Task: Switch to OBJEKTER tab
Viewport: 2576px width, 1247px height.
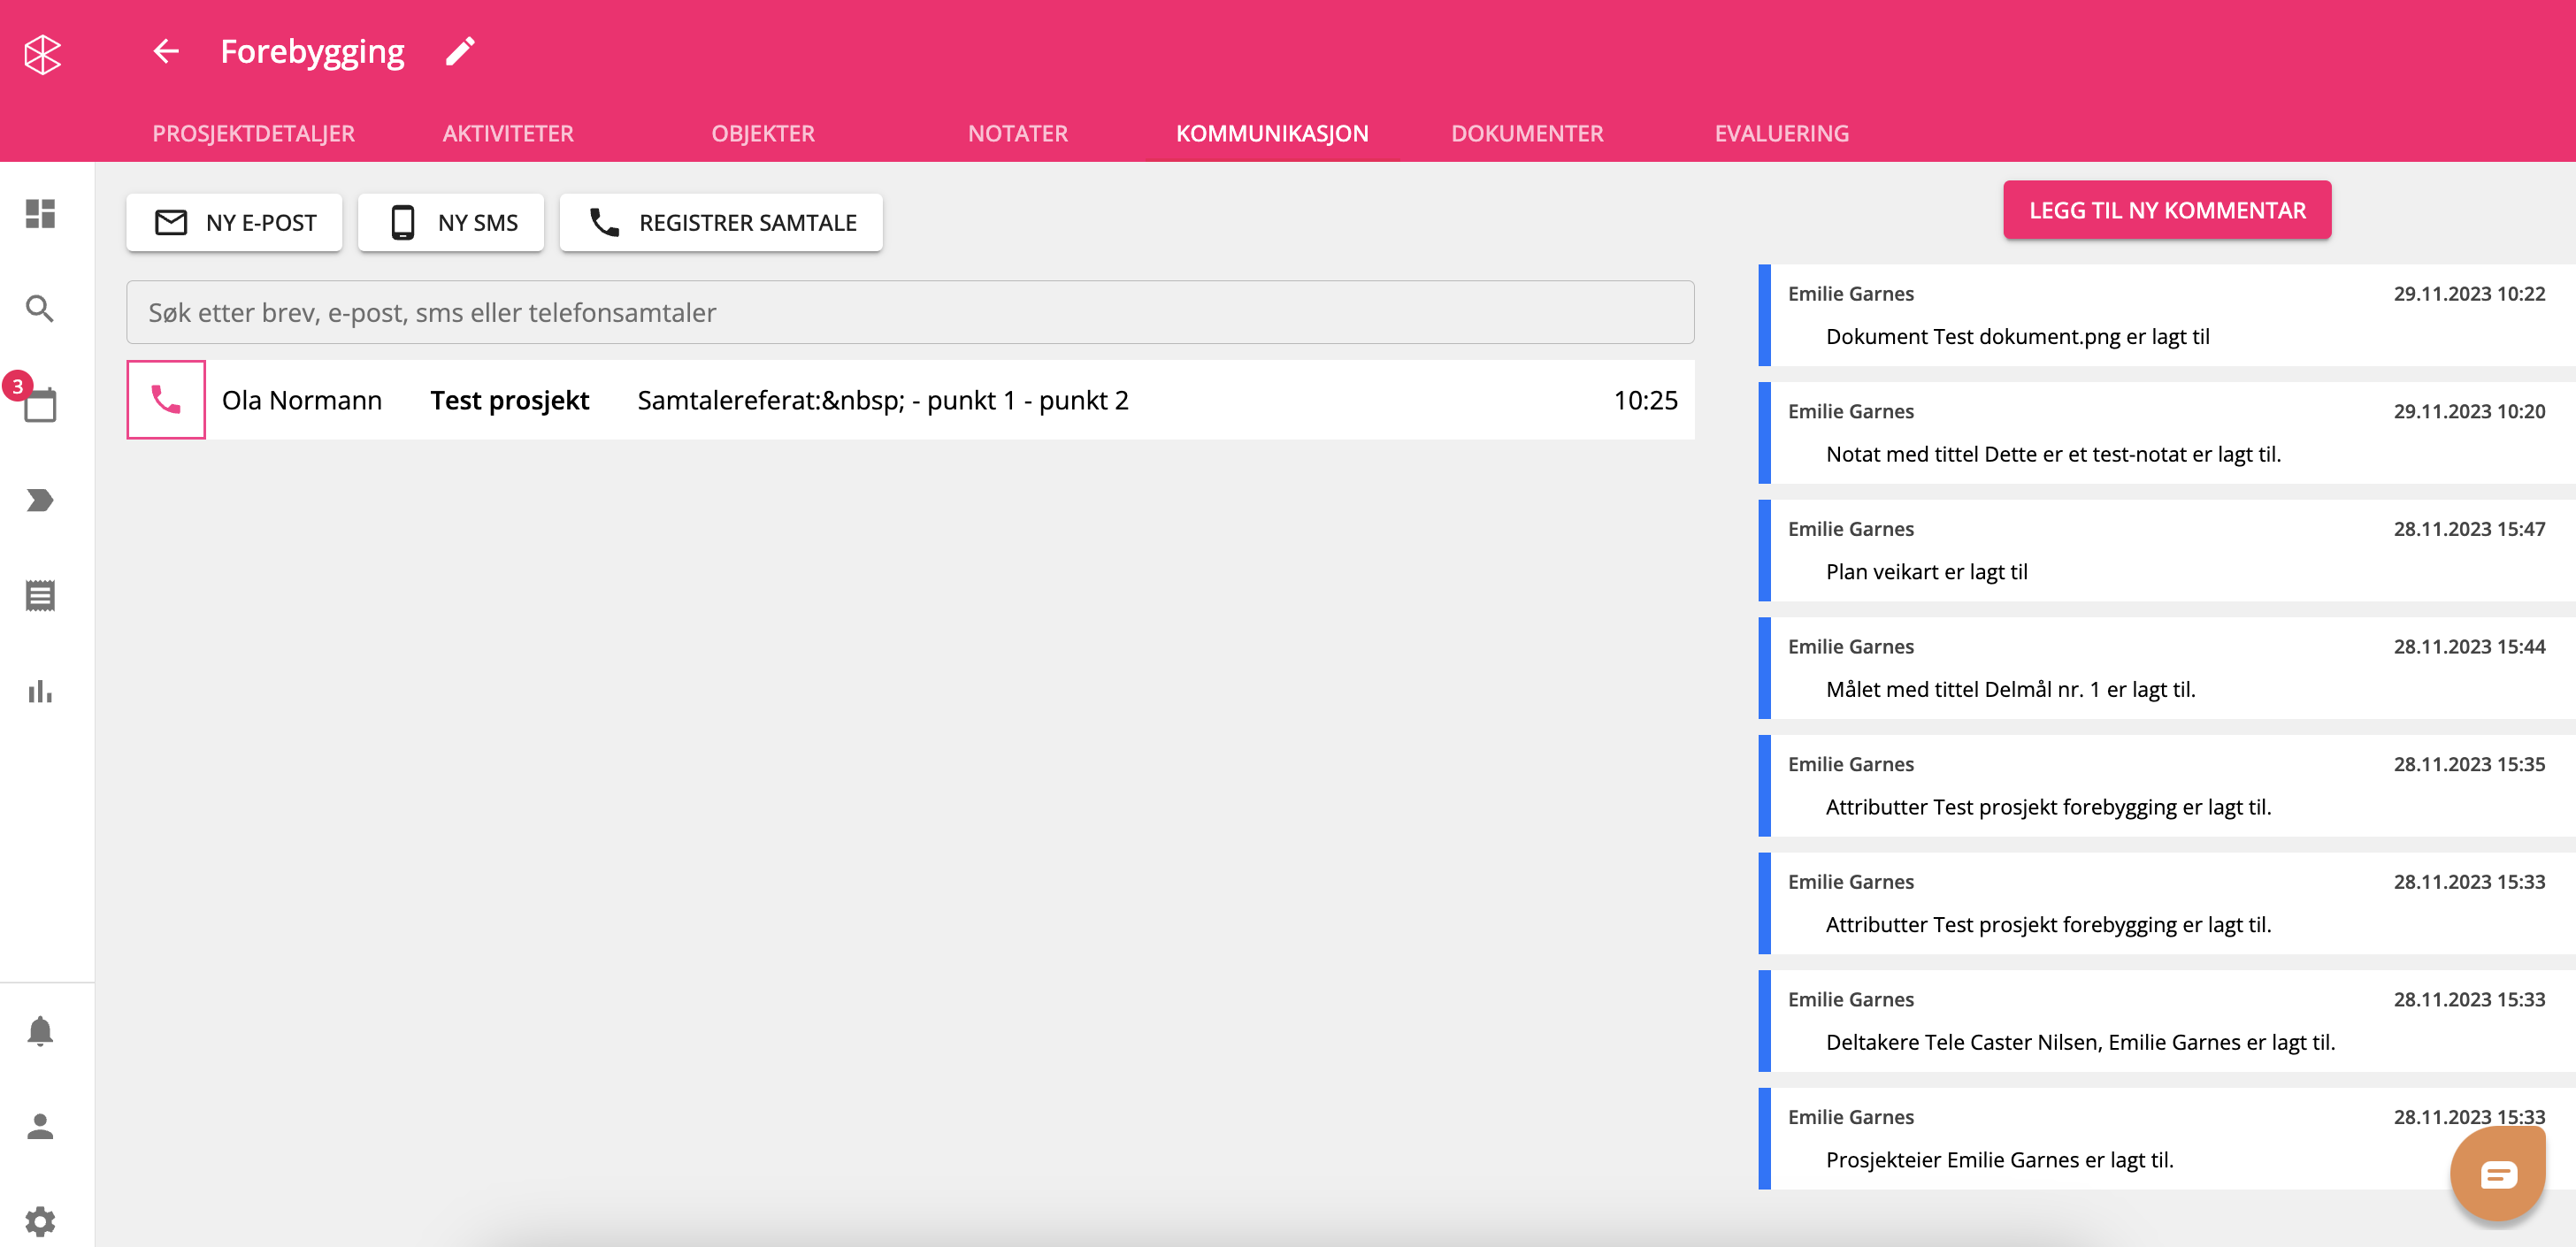Action: pyautogui.click(x=763, y=133)
